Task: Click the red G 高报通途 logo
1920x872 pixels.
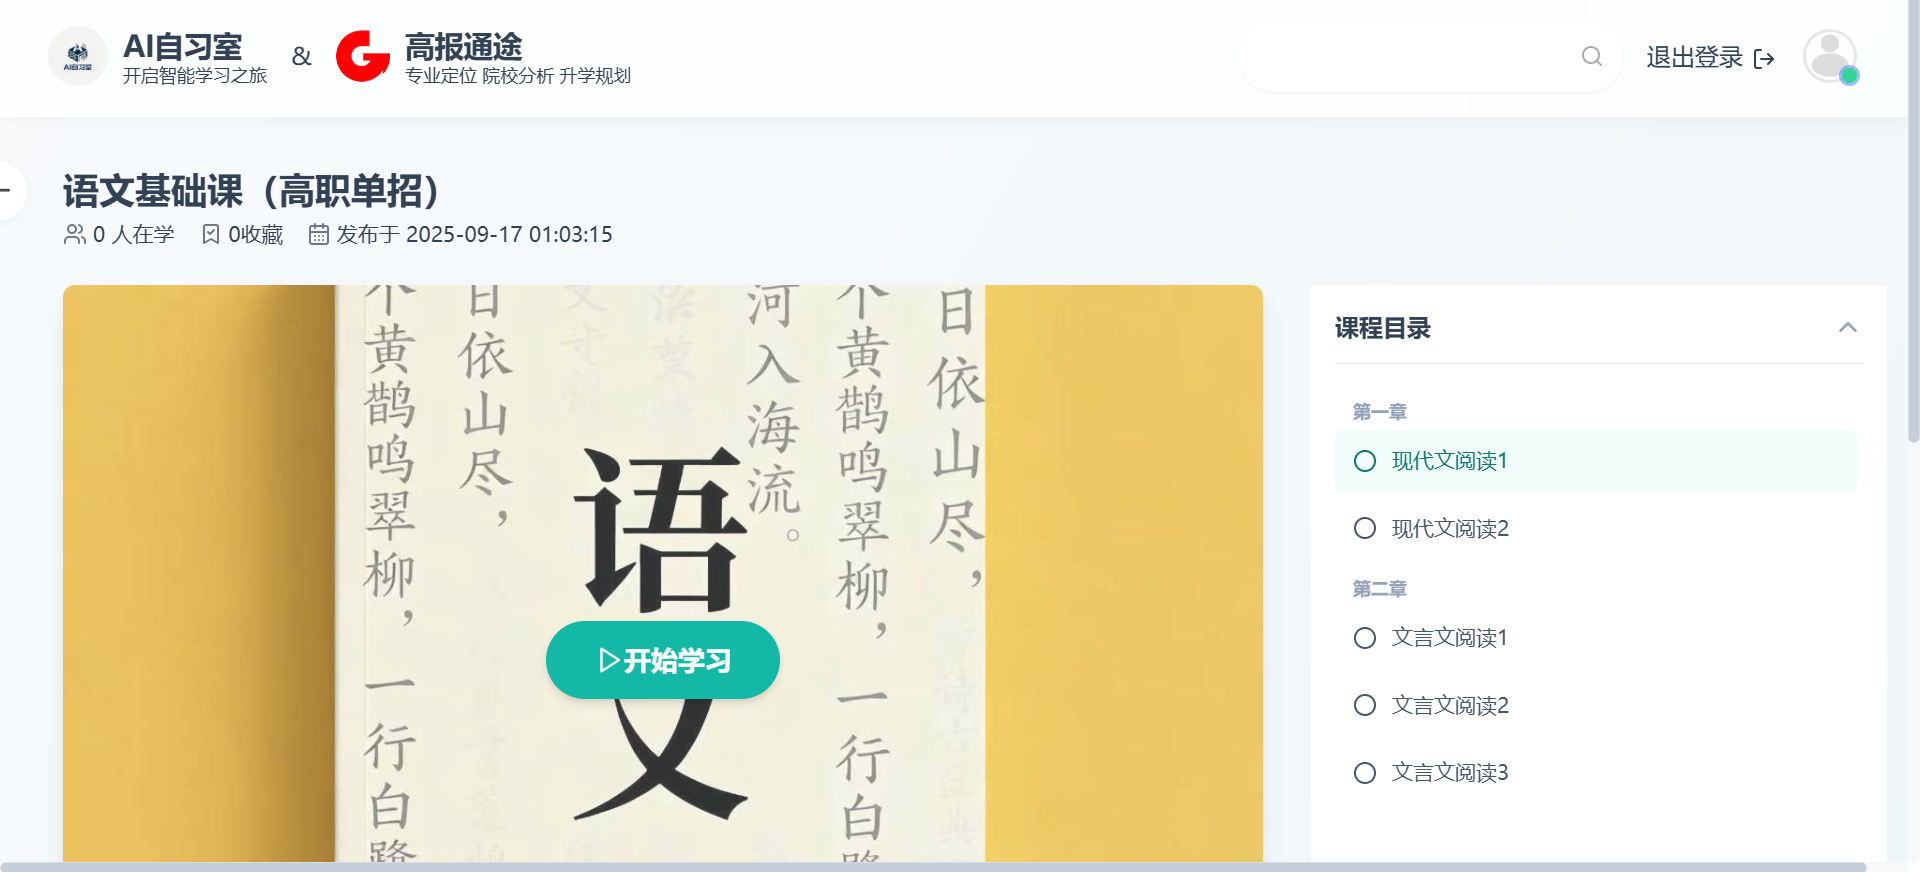Action: coord(362,56)
